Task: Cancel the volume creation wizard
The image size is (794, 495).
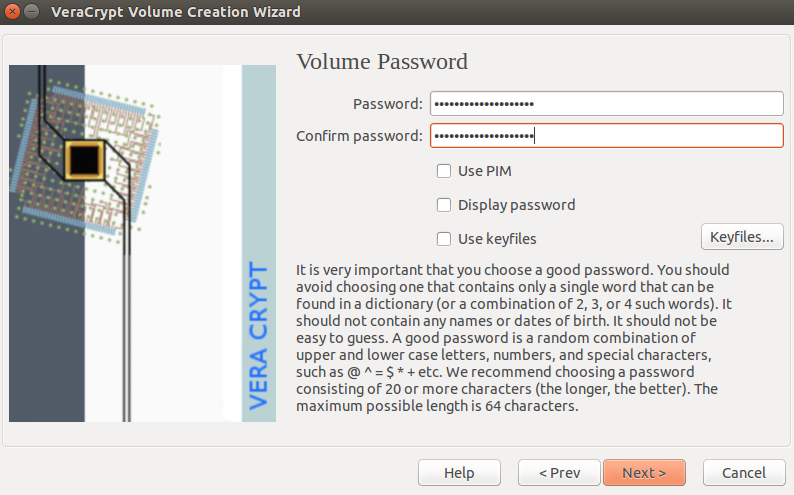Action: [743, 473]
